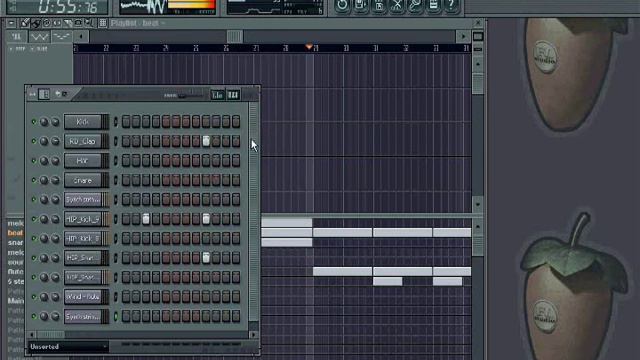Open the Unsorted filter group dropdown
This screenshot has height=360, width=640.
tap(69, 347)
